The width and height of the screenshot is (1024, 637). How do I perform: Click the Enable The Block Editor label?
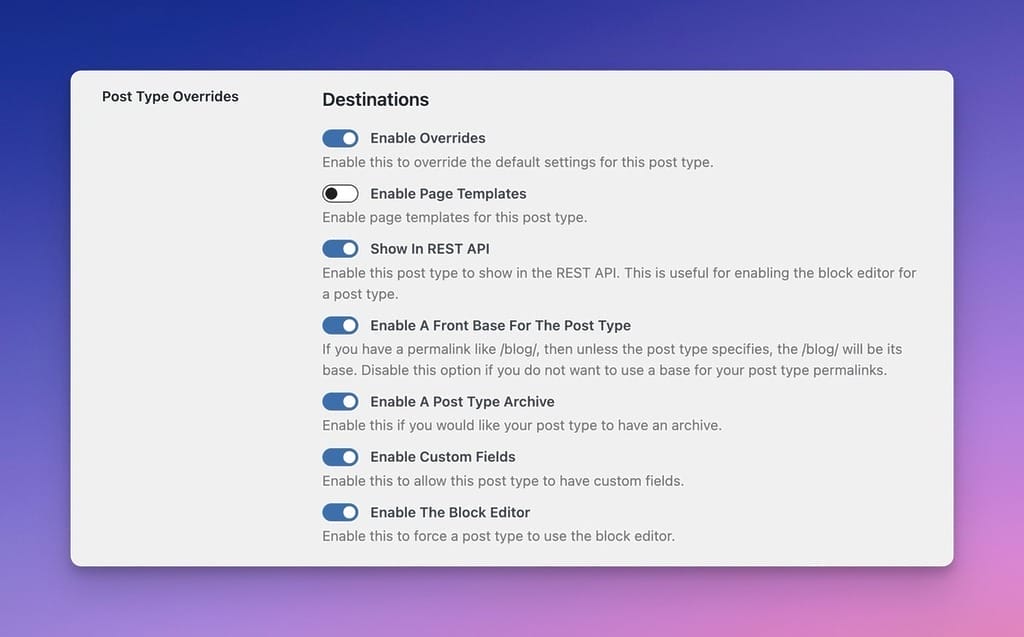449,512
